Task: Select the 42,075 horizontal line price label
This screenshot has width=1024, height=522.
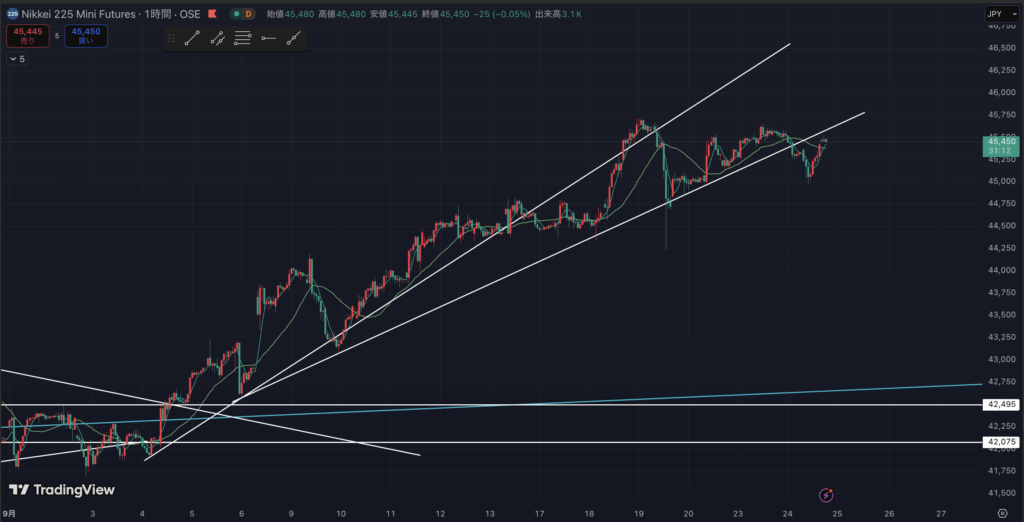Action: (x=1000, y=442)
